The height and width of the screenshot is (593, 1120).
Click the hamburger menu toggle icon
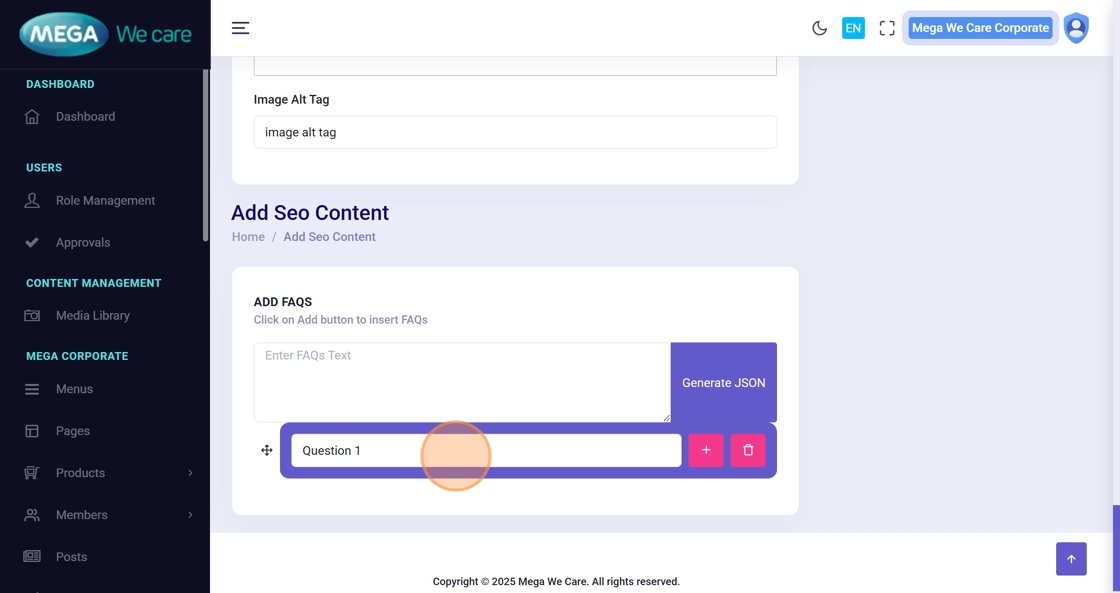pos(240,28)
